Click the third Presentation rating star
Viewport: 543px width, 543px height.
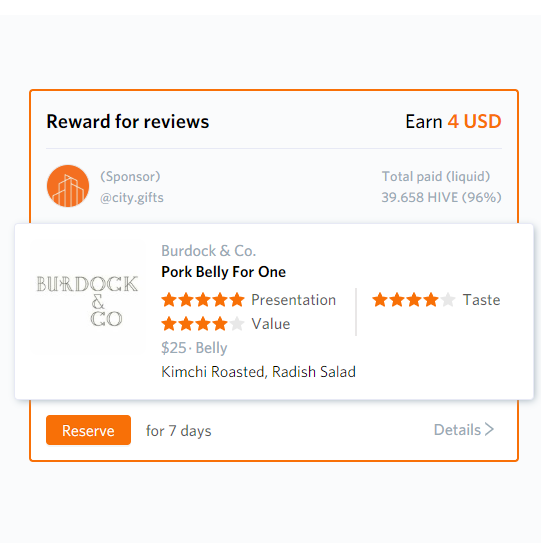[203, 300]
